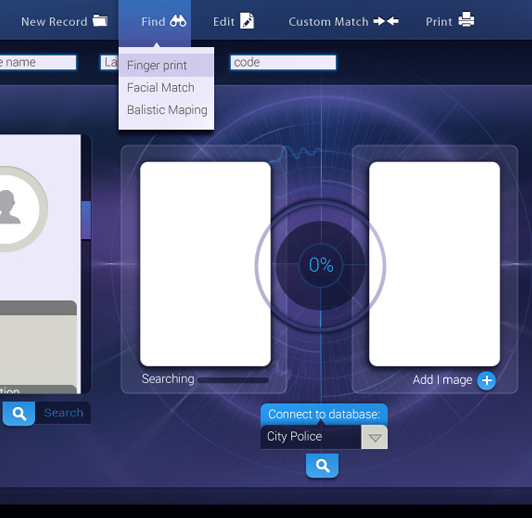Click the Searching progress bar
The height and width of the screenshot is (518, 532).
pyautogui.click(x=233, y=380)
